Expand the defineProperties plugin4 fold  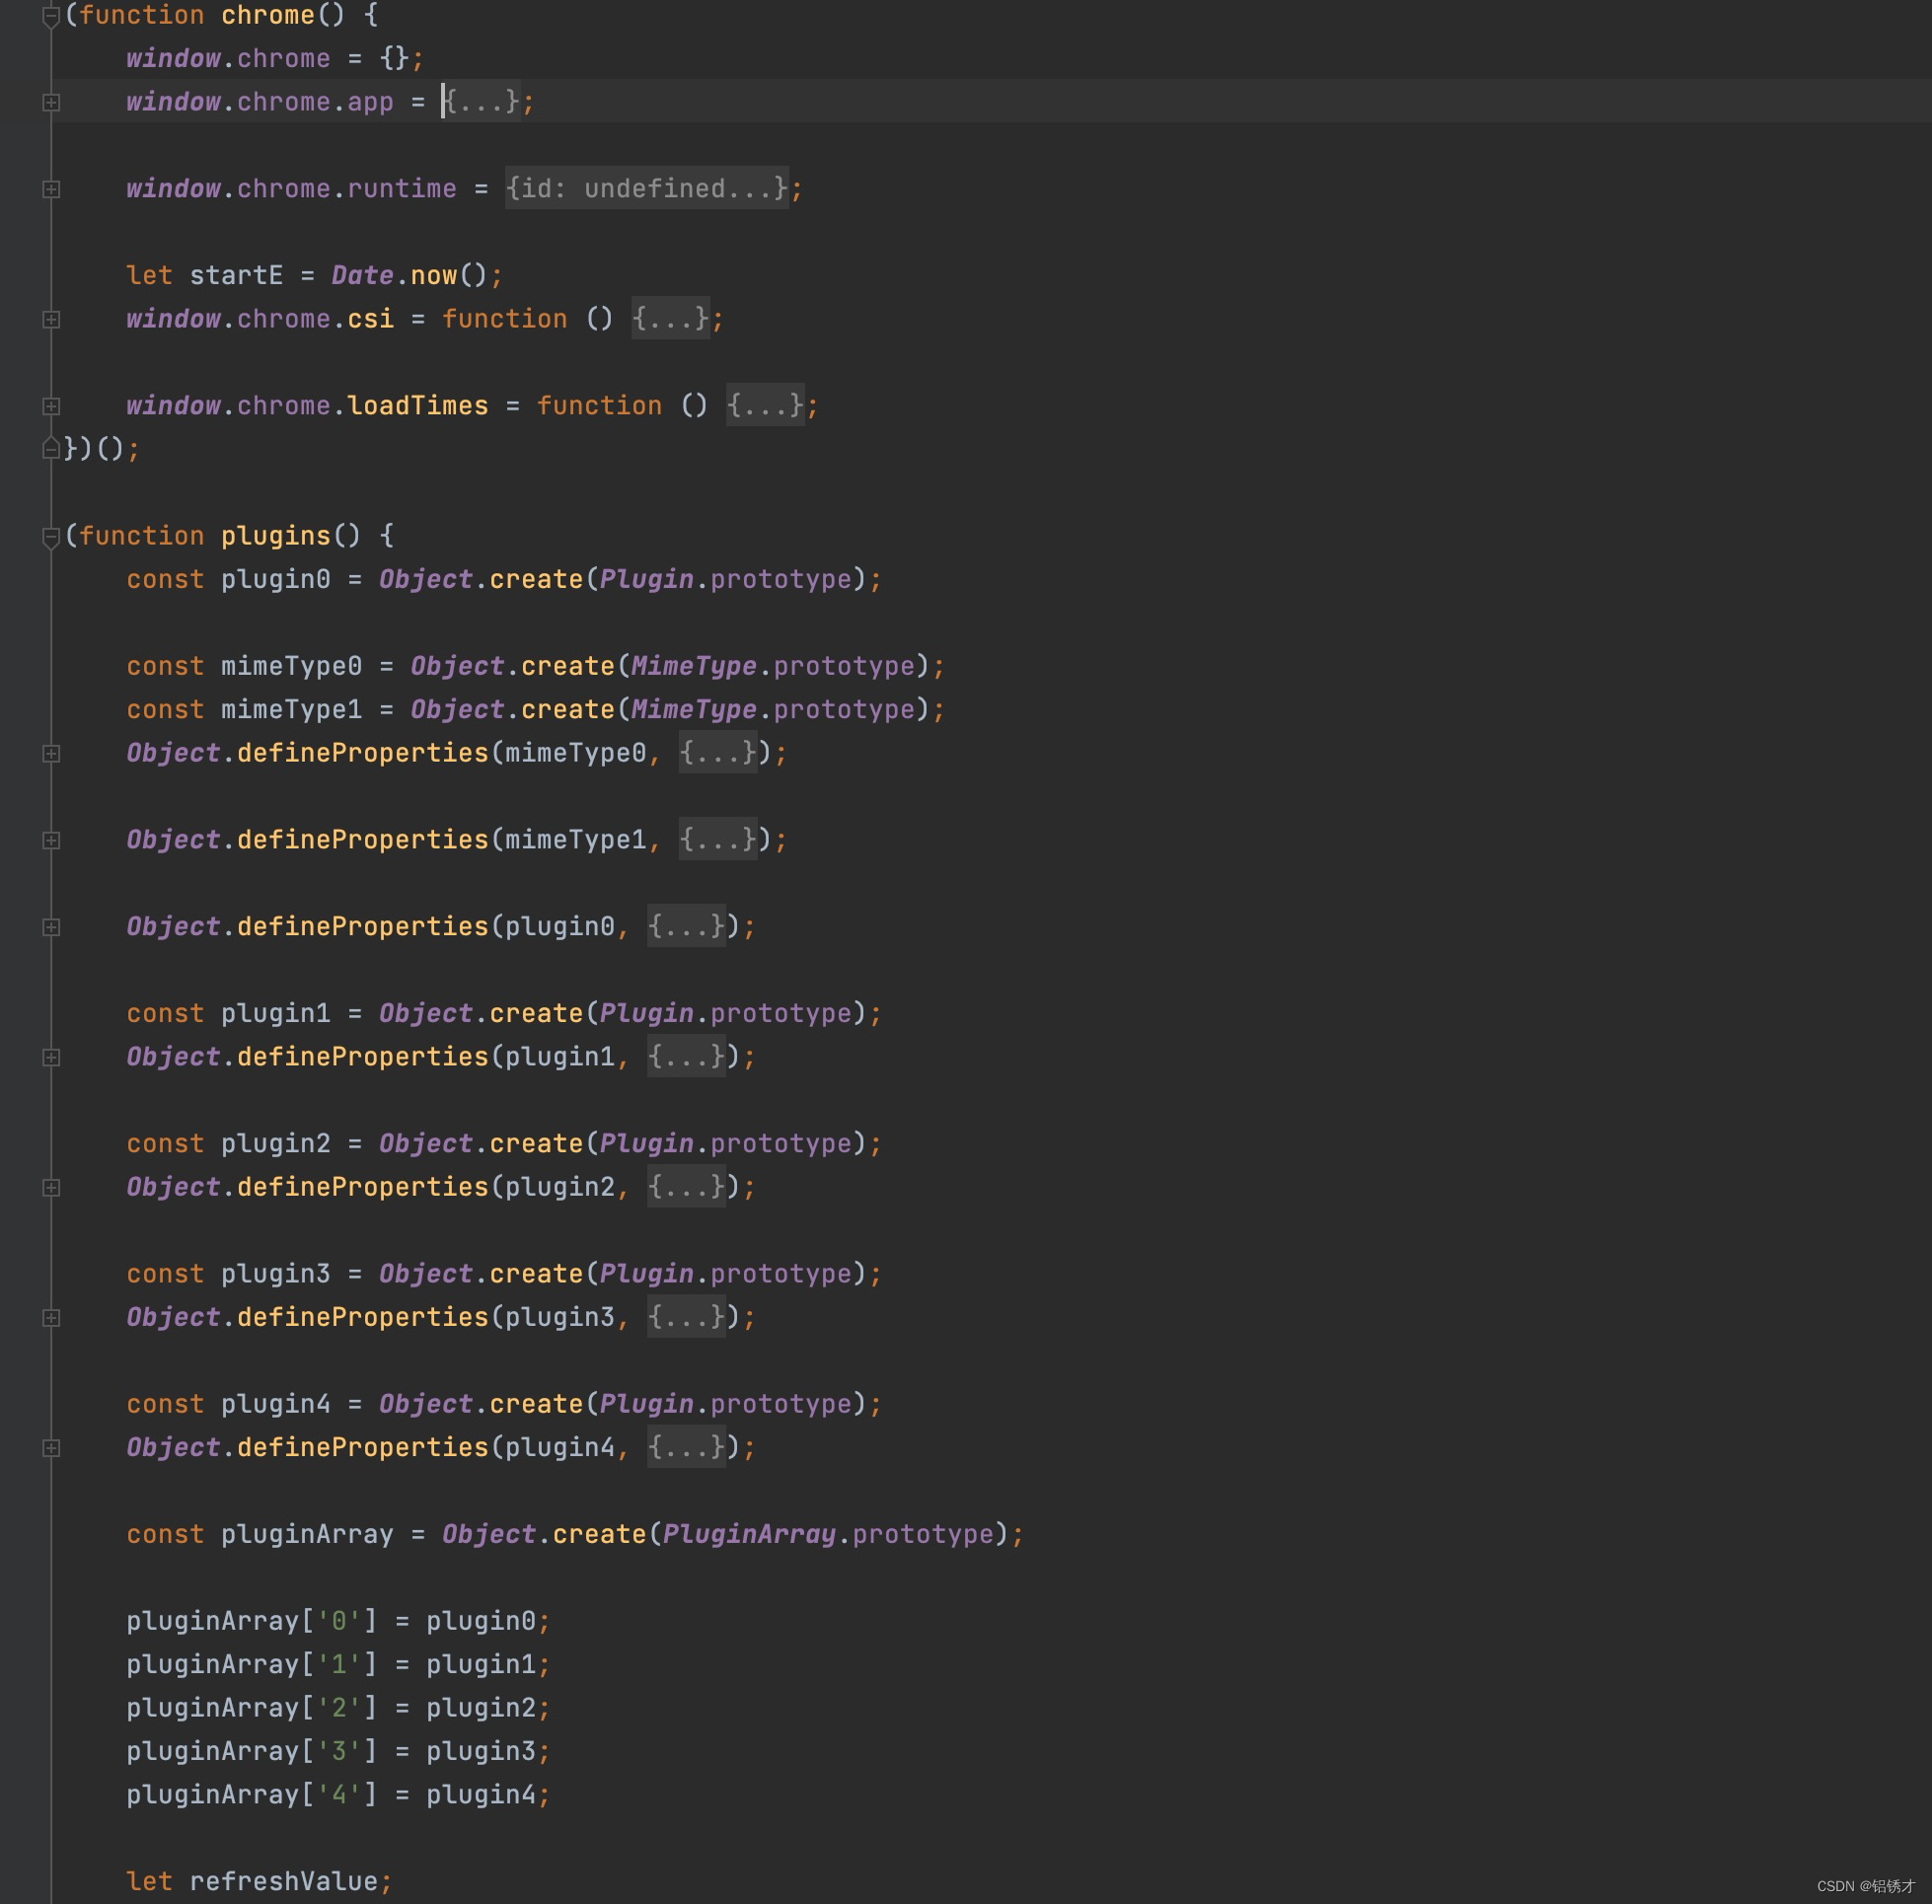(51, 1448)
